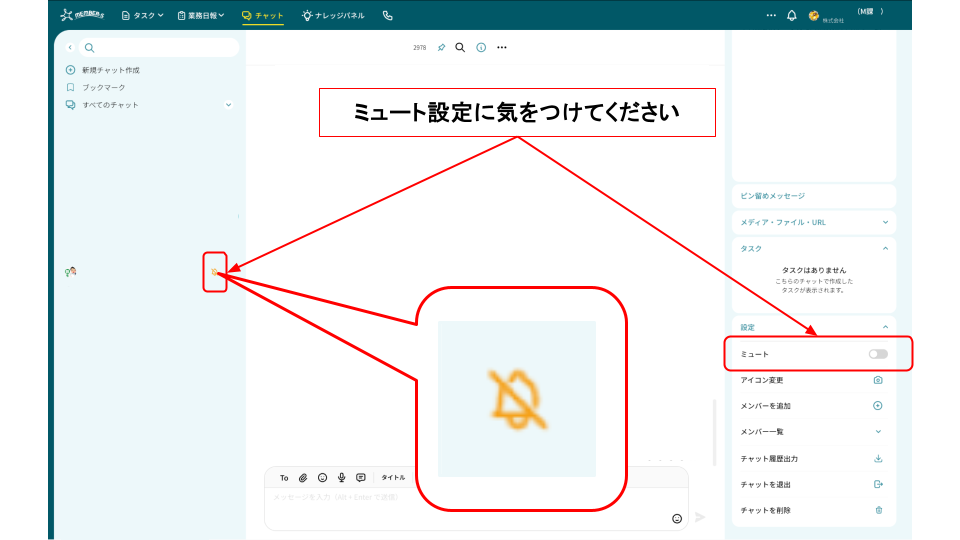Click the info icon in chat header
Viewport: 960px width, 540px height.
pyautogui.click(x=481, y=47)
